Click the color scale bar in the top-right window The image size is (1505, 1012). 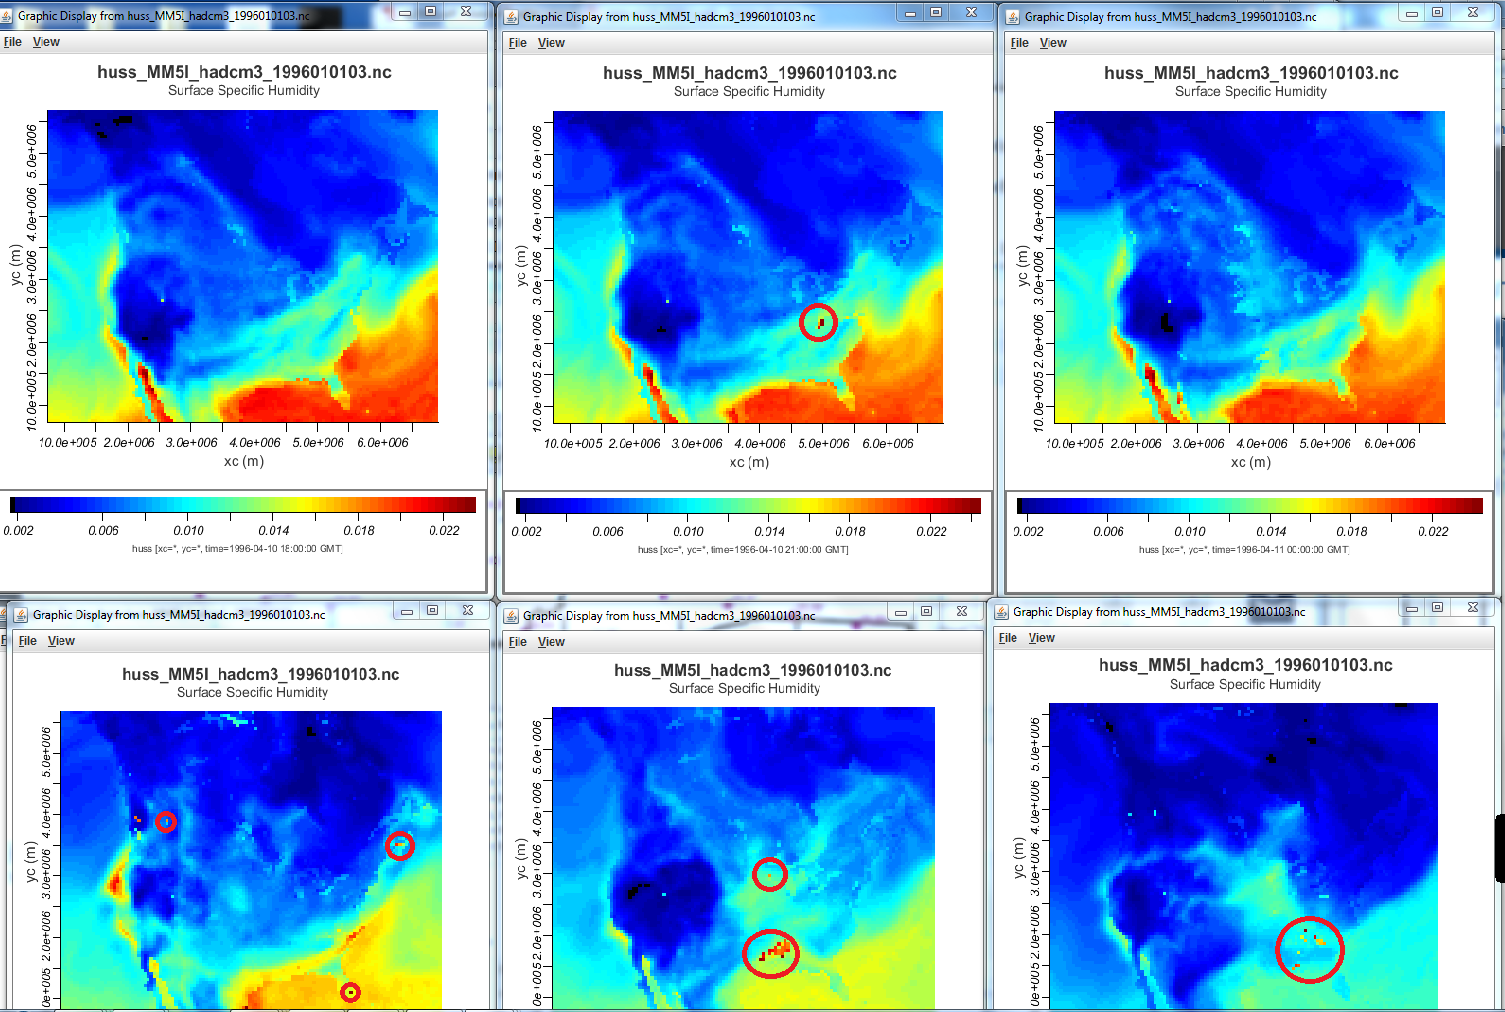coord(1249,506)
